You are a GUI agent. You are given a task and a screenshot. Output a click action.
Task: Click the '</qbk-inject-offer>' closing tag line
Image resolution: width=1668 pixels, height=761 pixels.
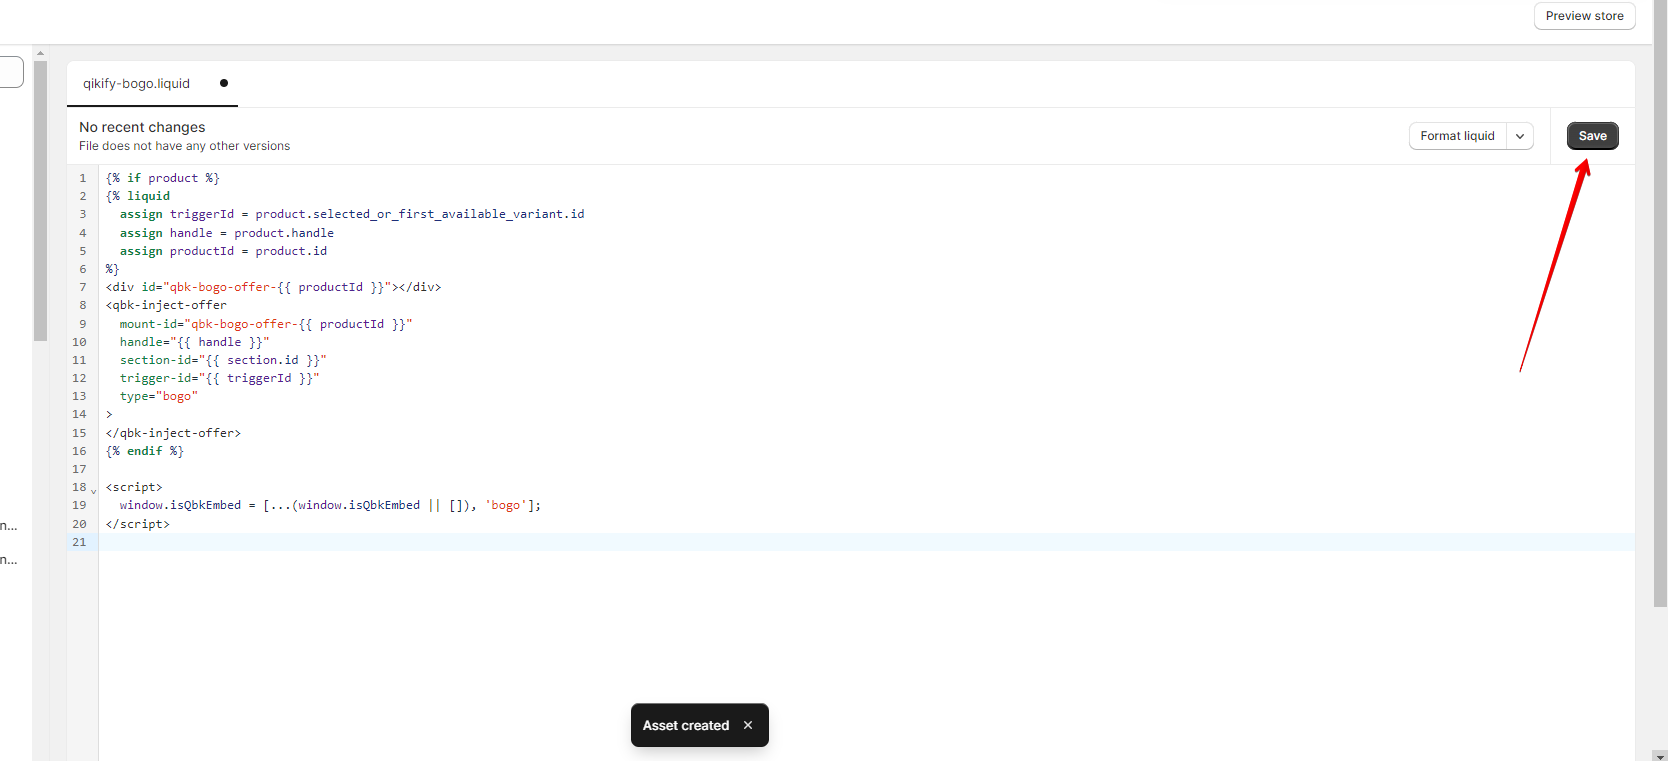click(x=173, y=433)
